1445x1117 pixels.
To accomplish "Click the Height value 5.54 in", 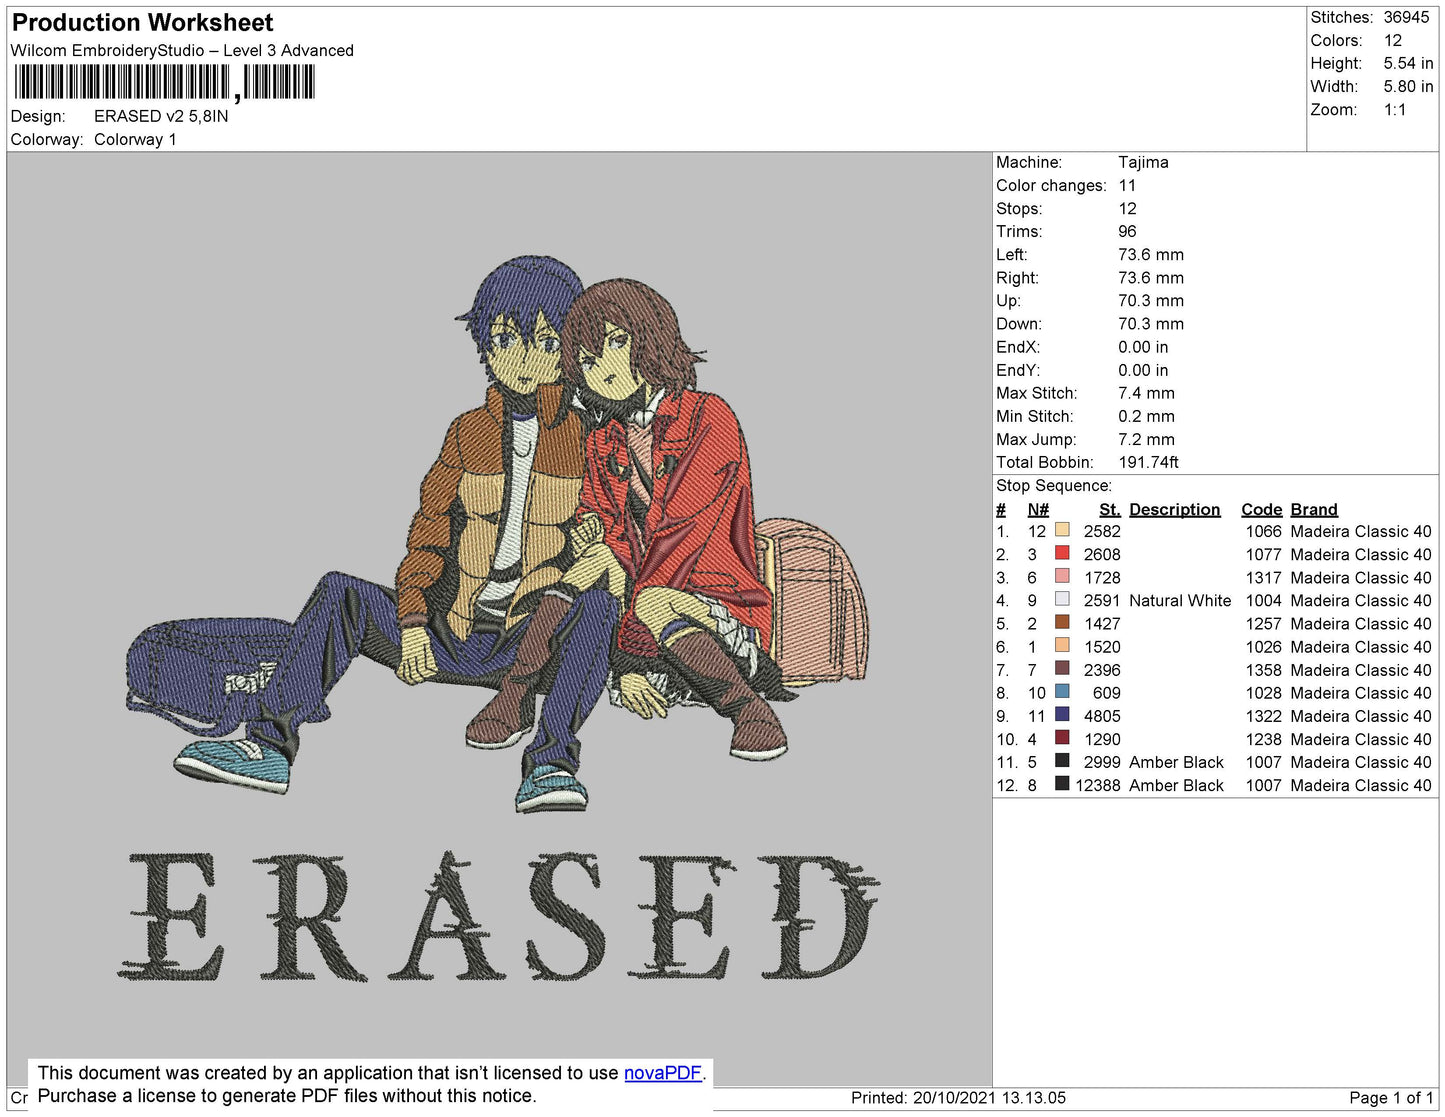I will (1408, 63).
